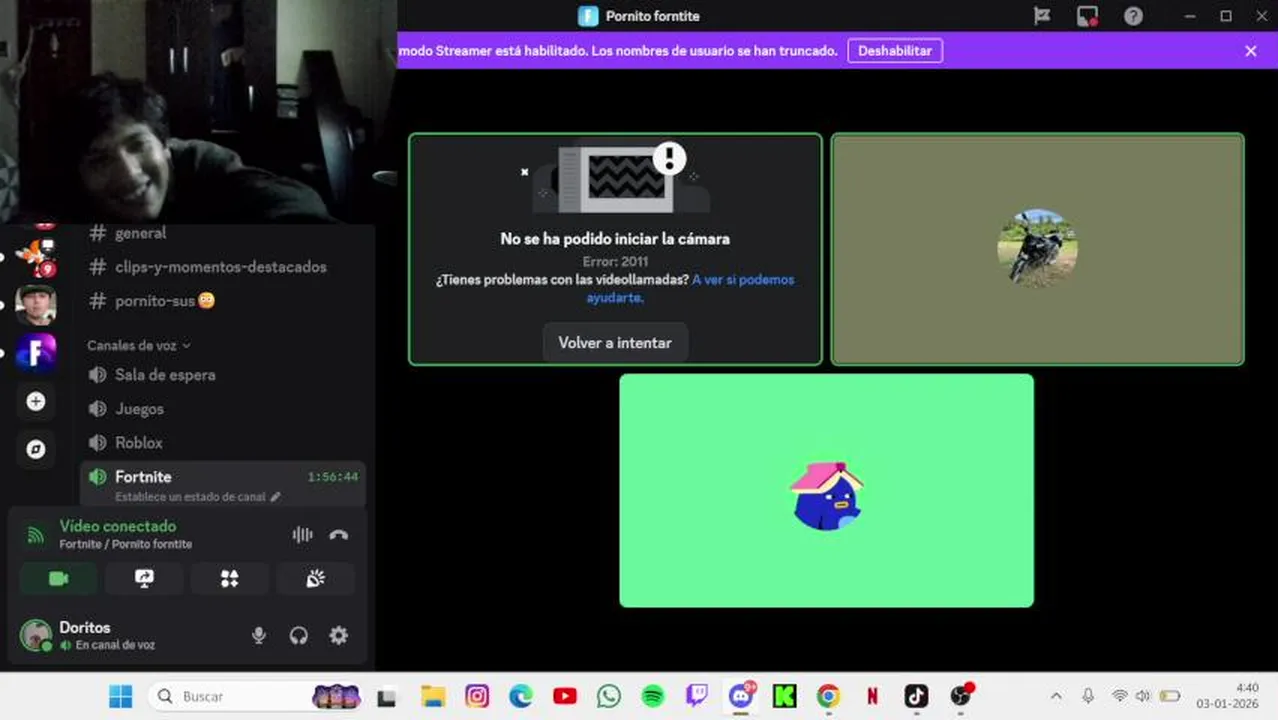The height and width of the screenshot is (720, 1278).
Task: Click the Add a server plus icon
Action: (x=36, y=401)
